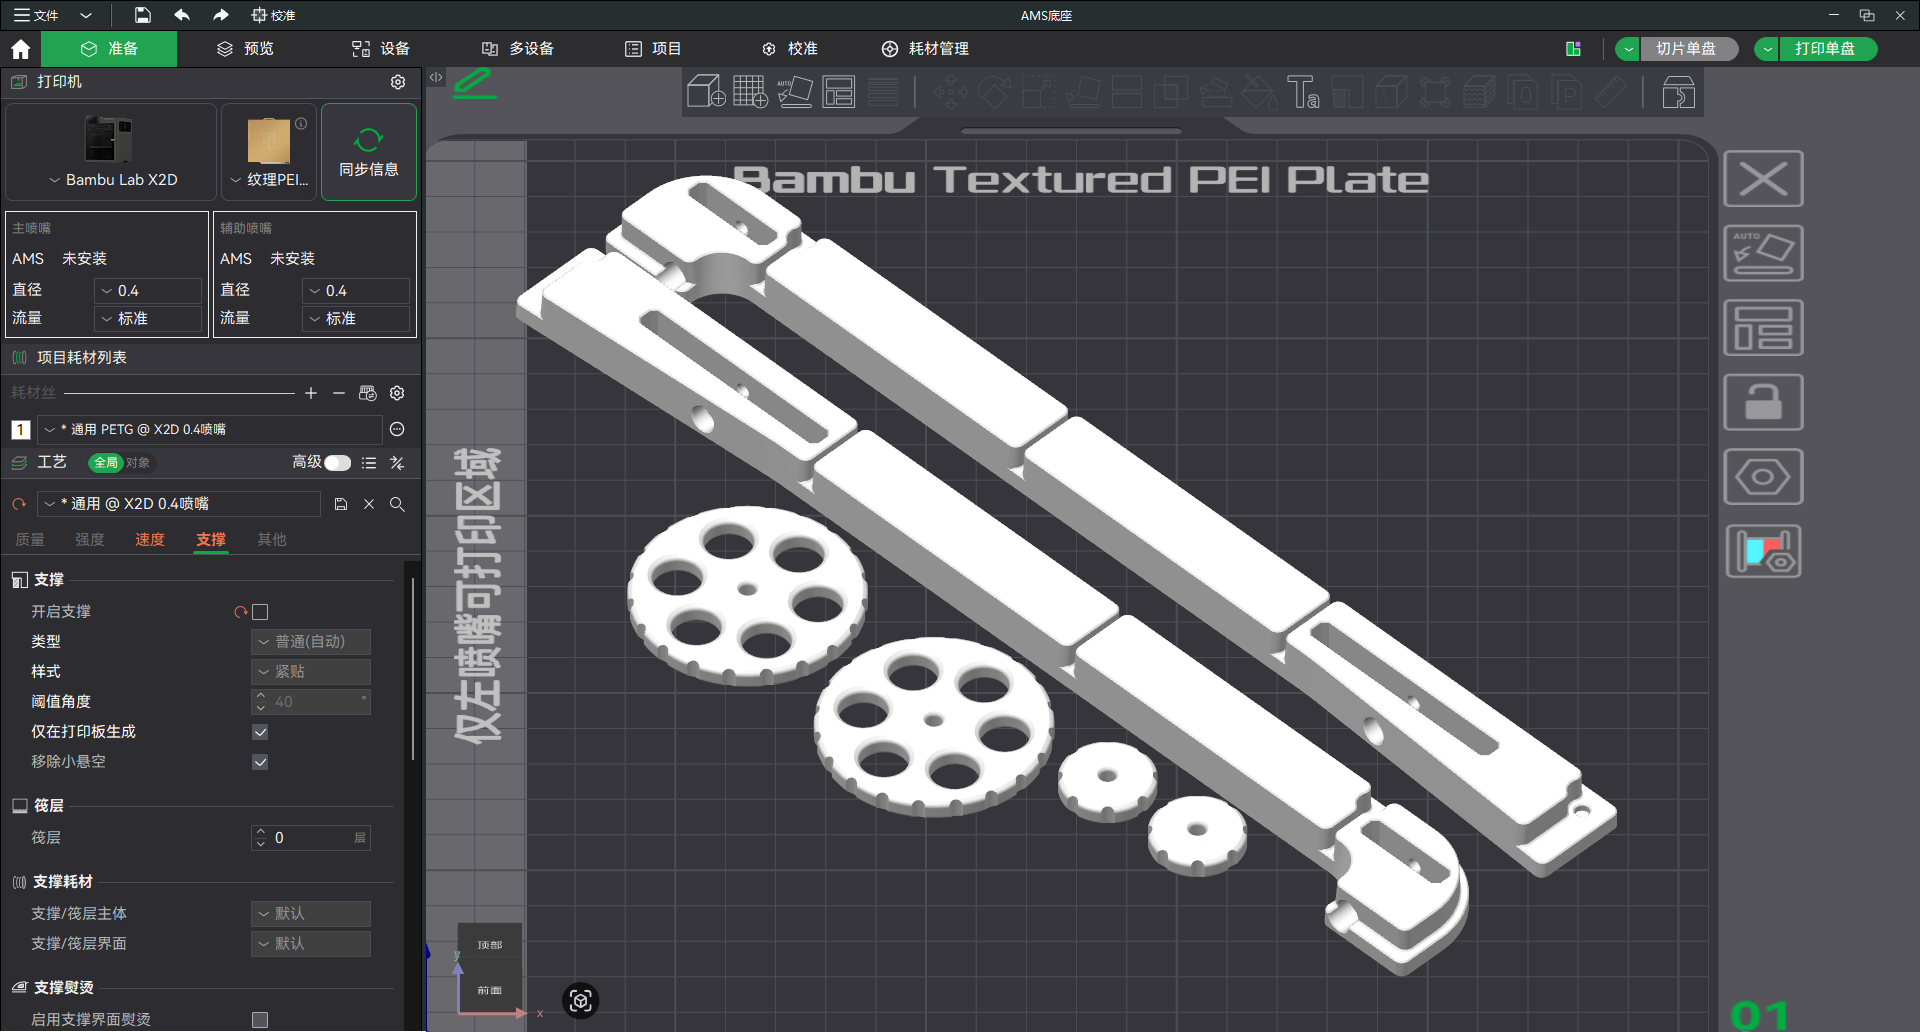The image size is (1920, 1032).
Task: Click the plate close X icon
Action: (x=1763, y=179)
